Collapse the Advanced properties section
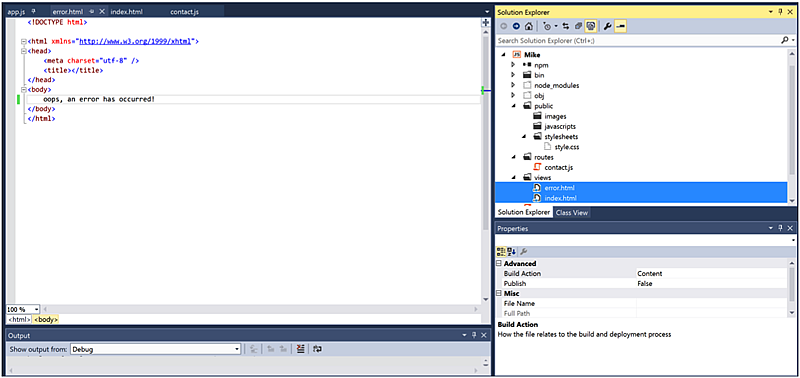This screenshot has height=378, width=800. pyautogui.click(x=499, y=264)
